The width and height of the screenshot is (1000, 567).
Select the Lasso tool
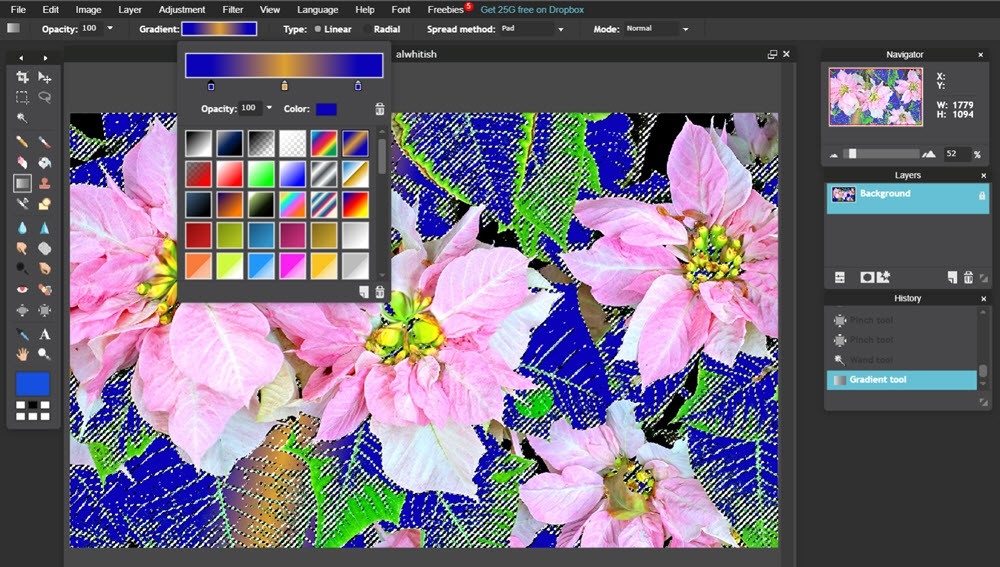pyautogui.click(x=45, y=97)
